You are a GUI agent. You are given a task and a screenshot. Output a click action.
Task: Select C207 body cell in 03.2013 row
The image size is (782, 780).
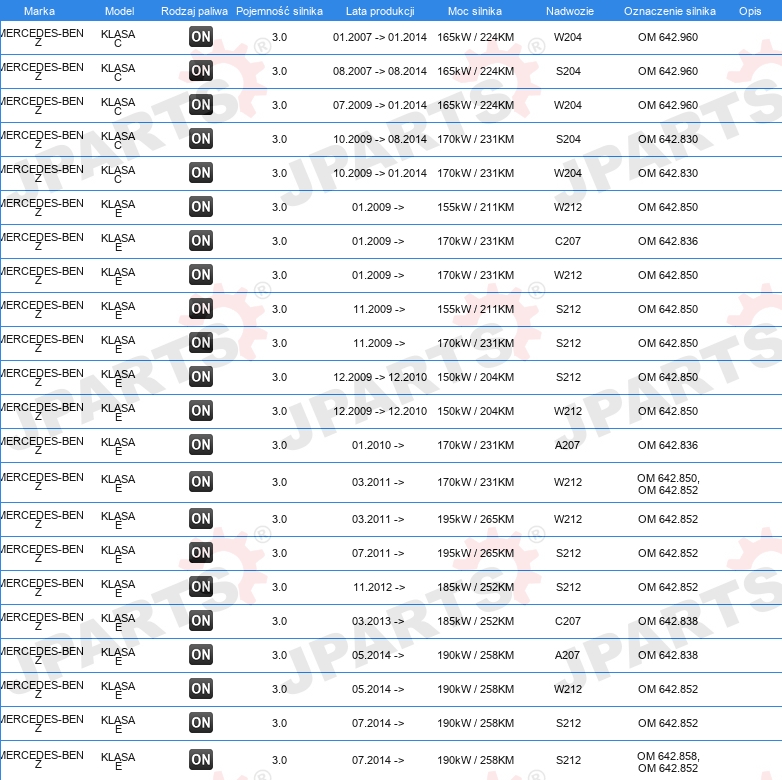(568, 621)
